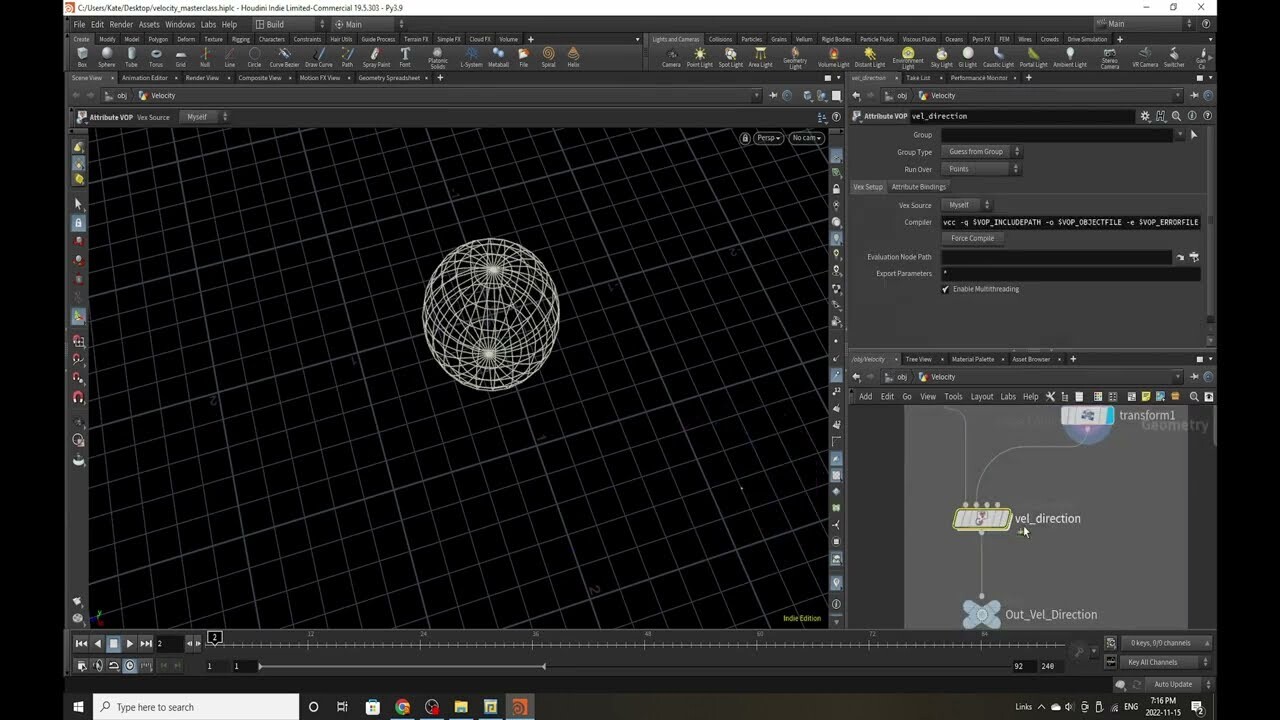Image resolution: width=1280 pixels, height=720 pixels.
Task: Click the vel_direction node in the network editor
Action: [982, 518]
